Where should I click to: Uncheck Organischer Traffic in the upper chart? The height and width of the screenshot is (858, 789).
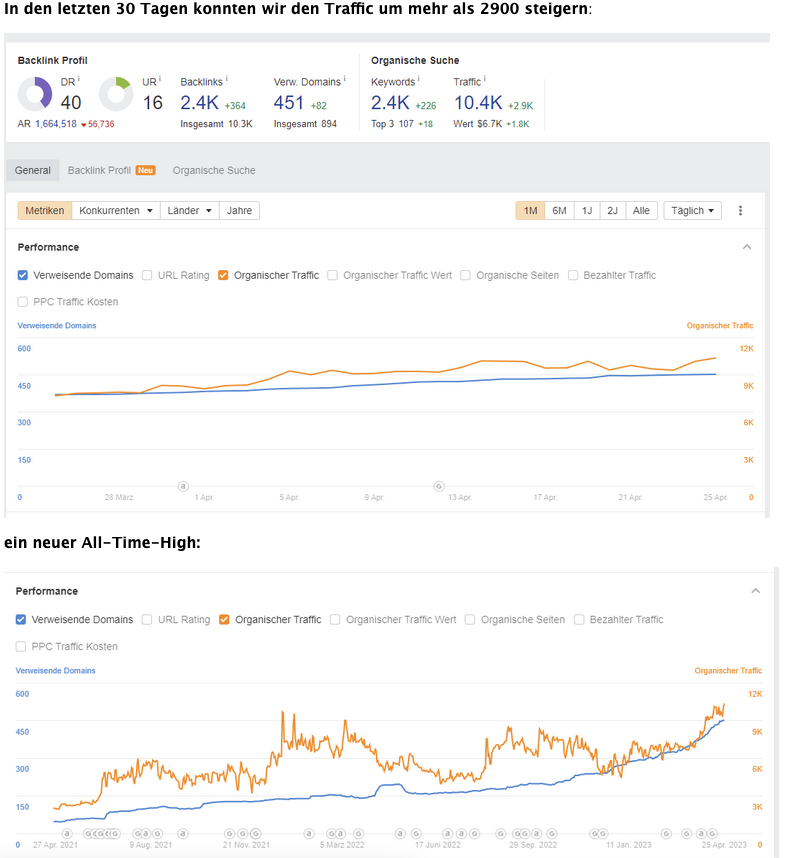click(x=223, y=275)
